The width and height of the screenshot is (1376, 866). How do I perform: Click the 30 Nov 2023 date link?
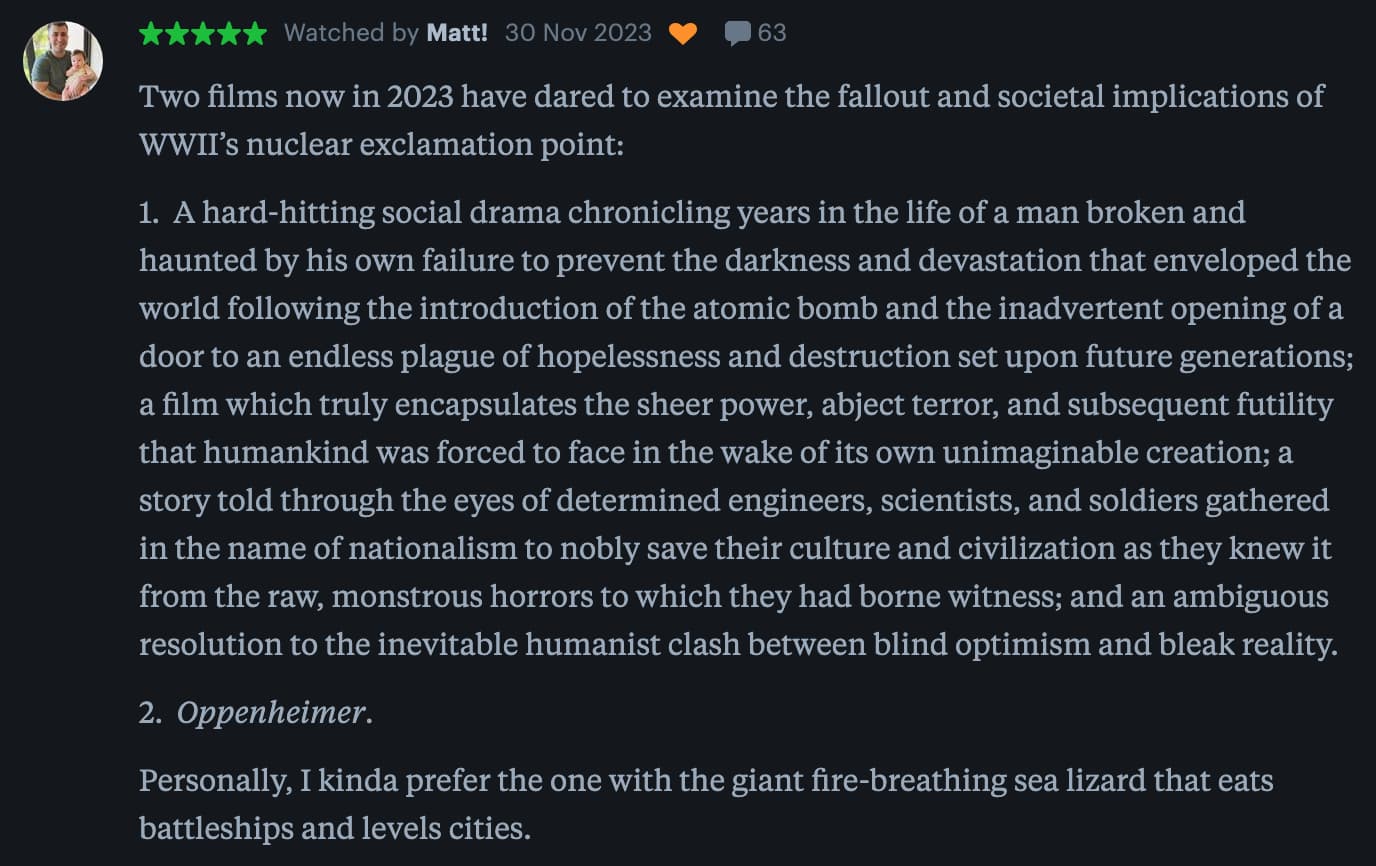click(578, 33)
